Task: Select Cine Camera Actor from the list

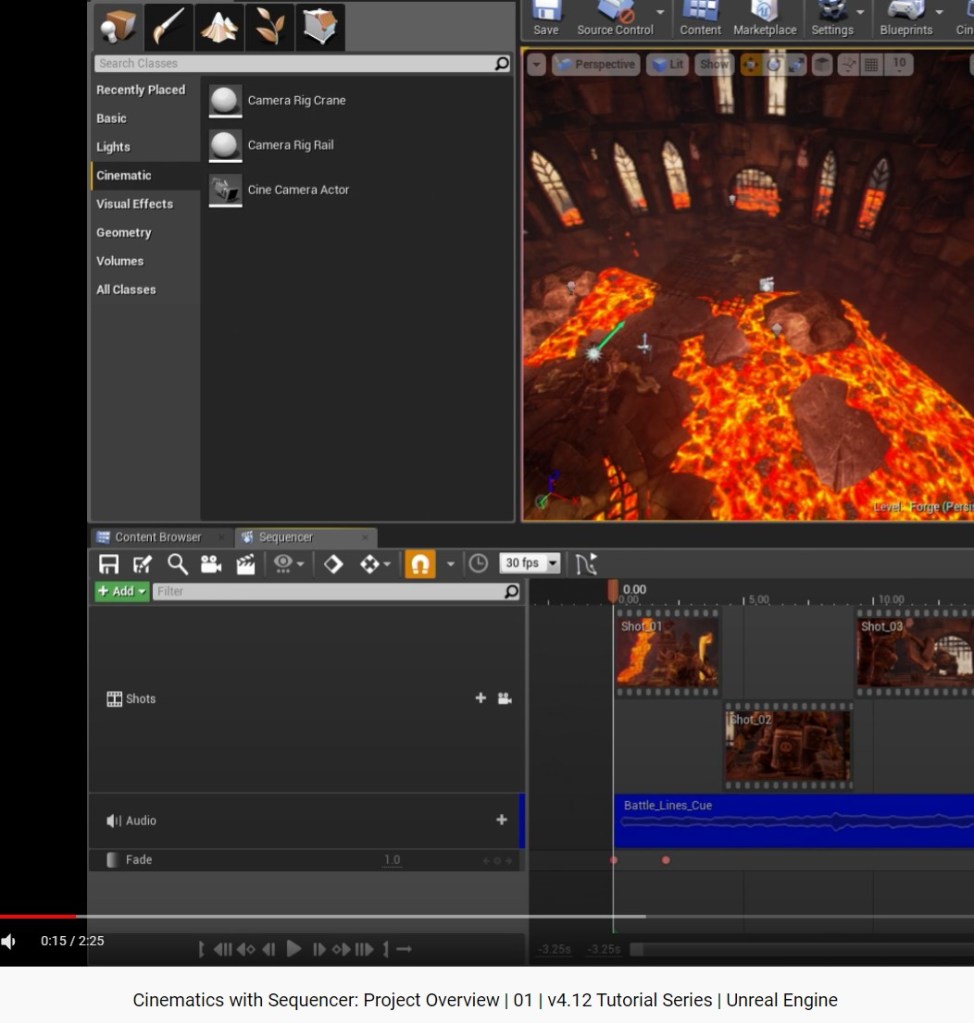Action: pos(298,190)
